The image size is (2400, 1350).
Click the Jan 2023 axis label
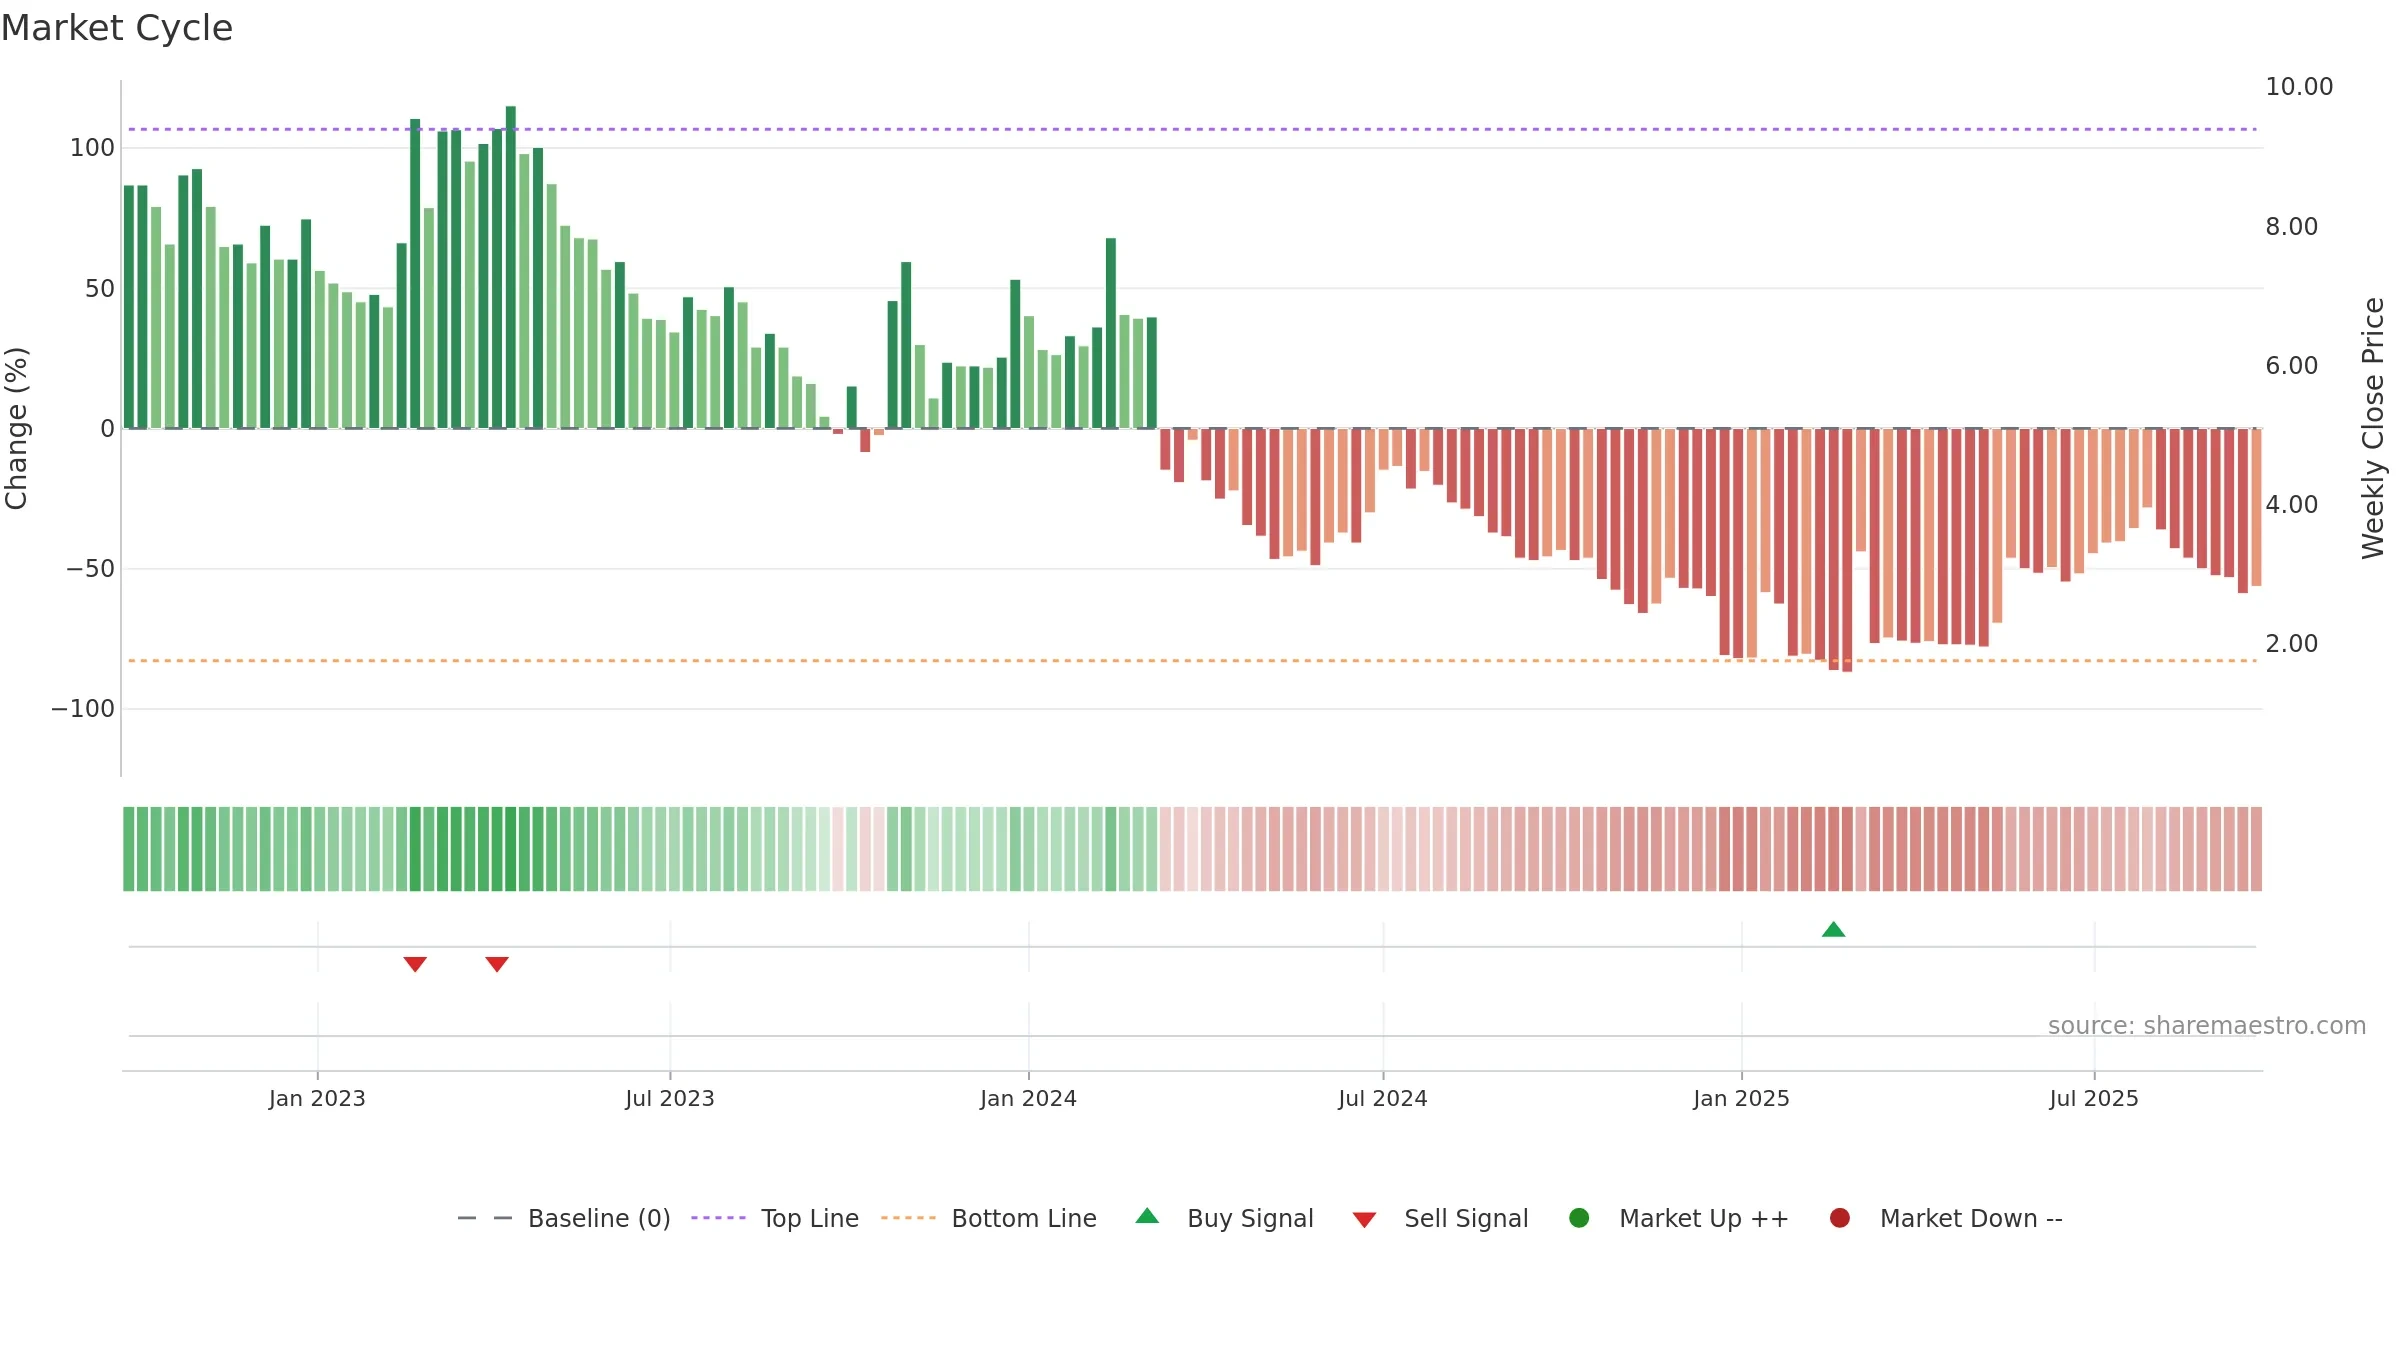pyautogui.click(x=317, y=1099)
